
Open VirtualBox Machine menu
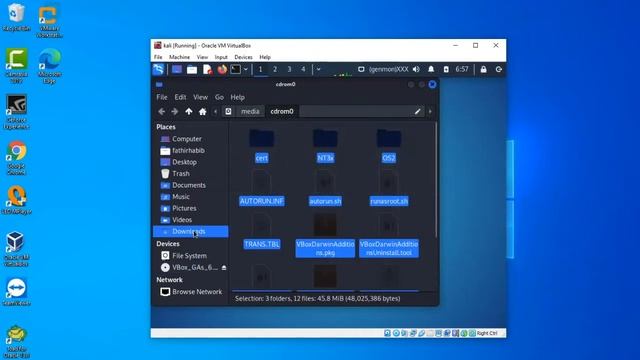pyautogui.click(x=179, y=57)
